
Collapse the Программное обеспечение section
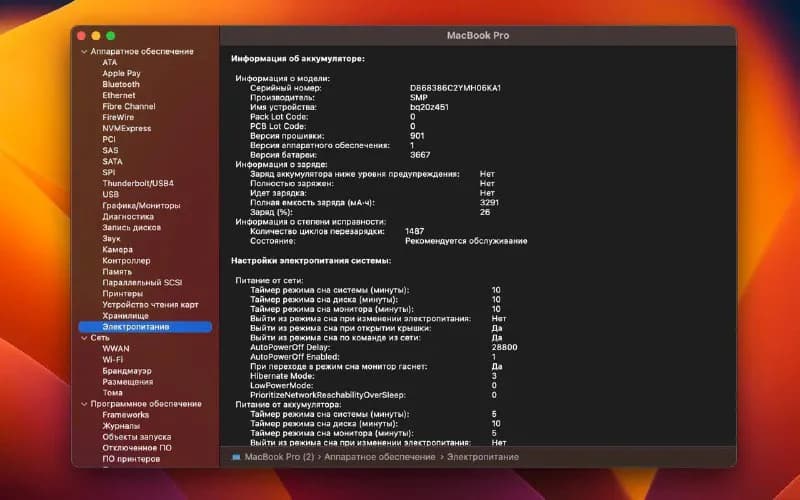tap(84, 404)
